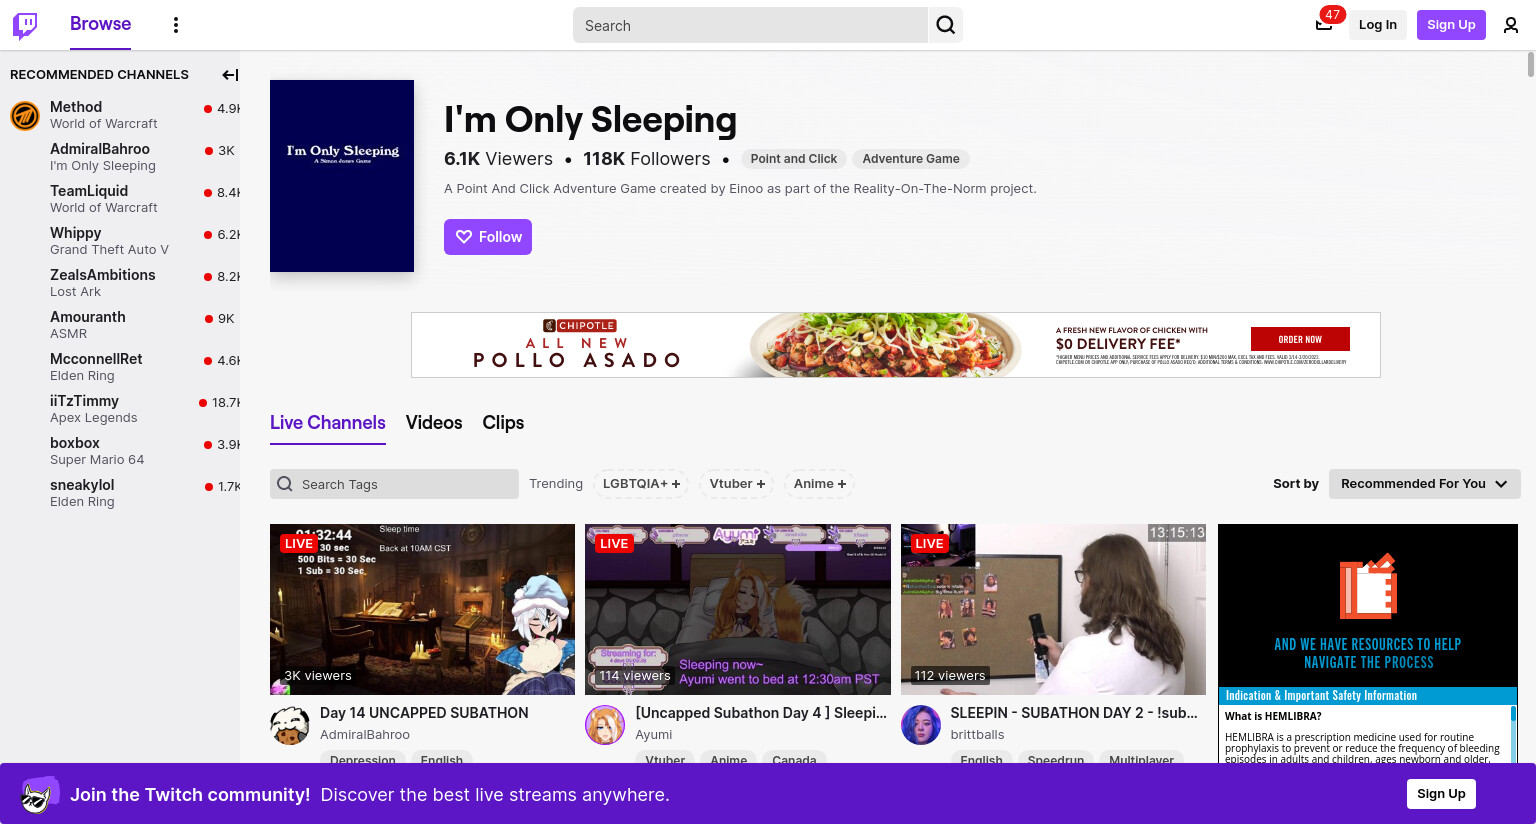Click the Point and Click tag
Viewport: 1536px width, 824px height.
pos(794,159)
